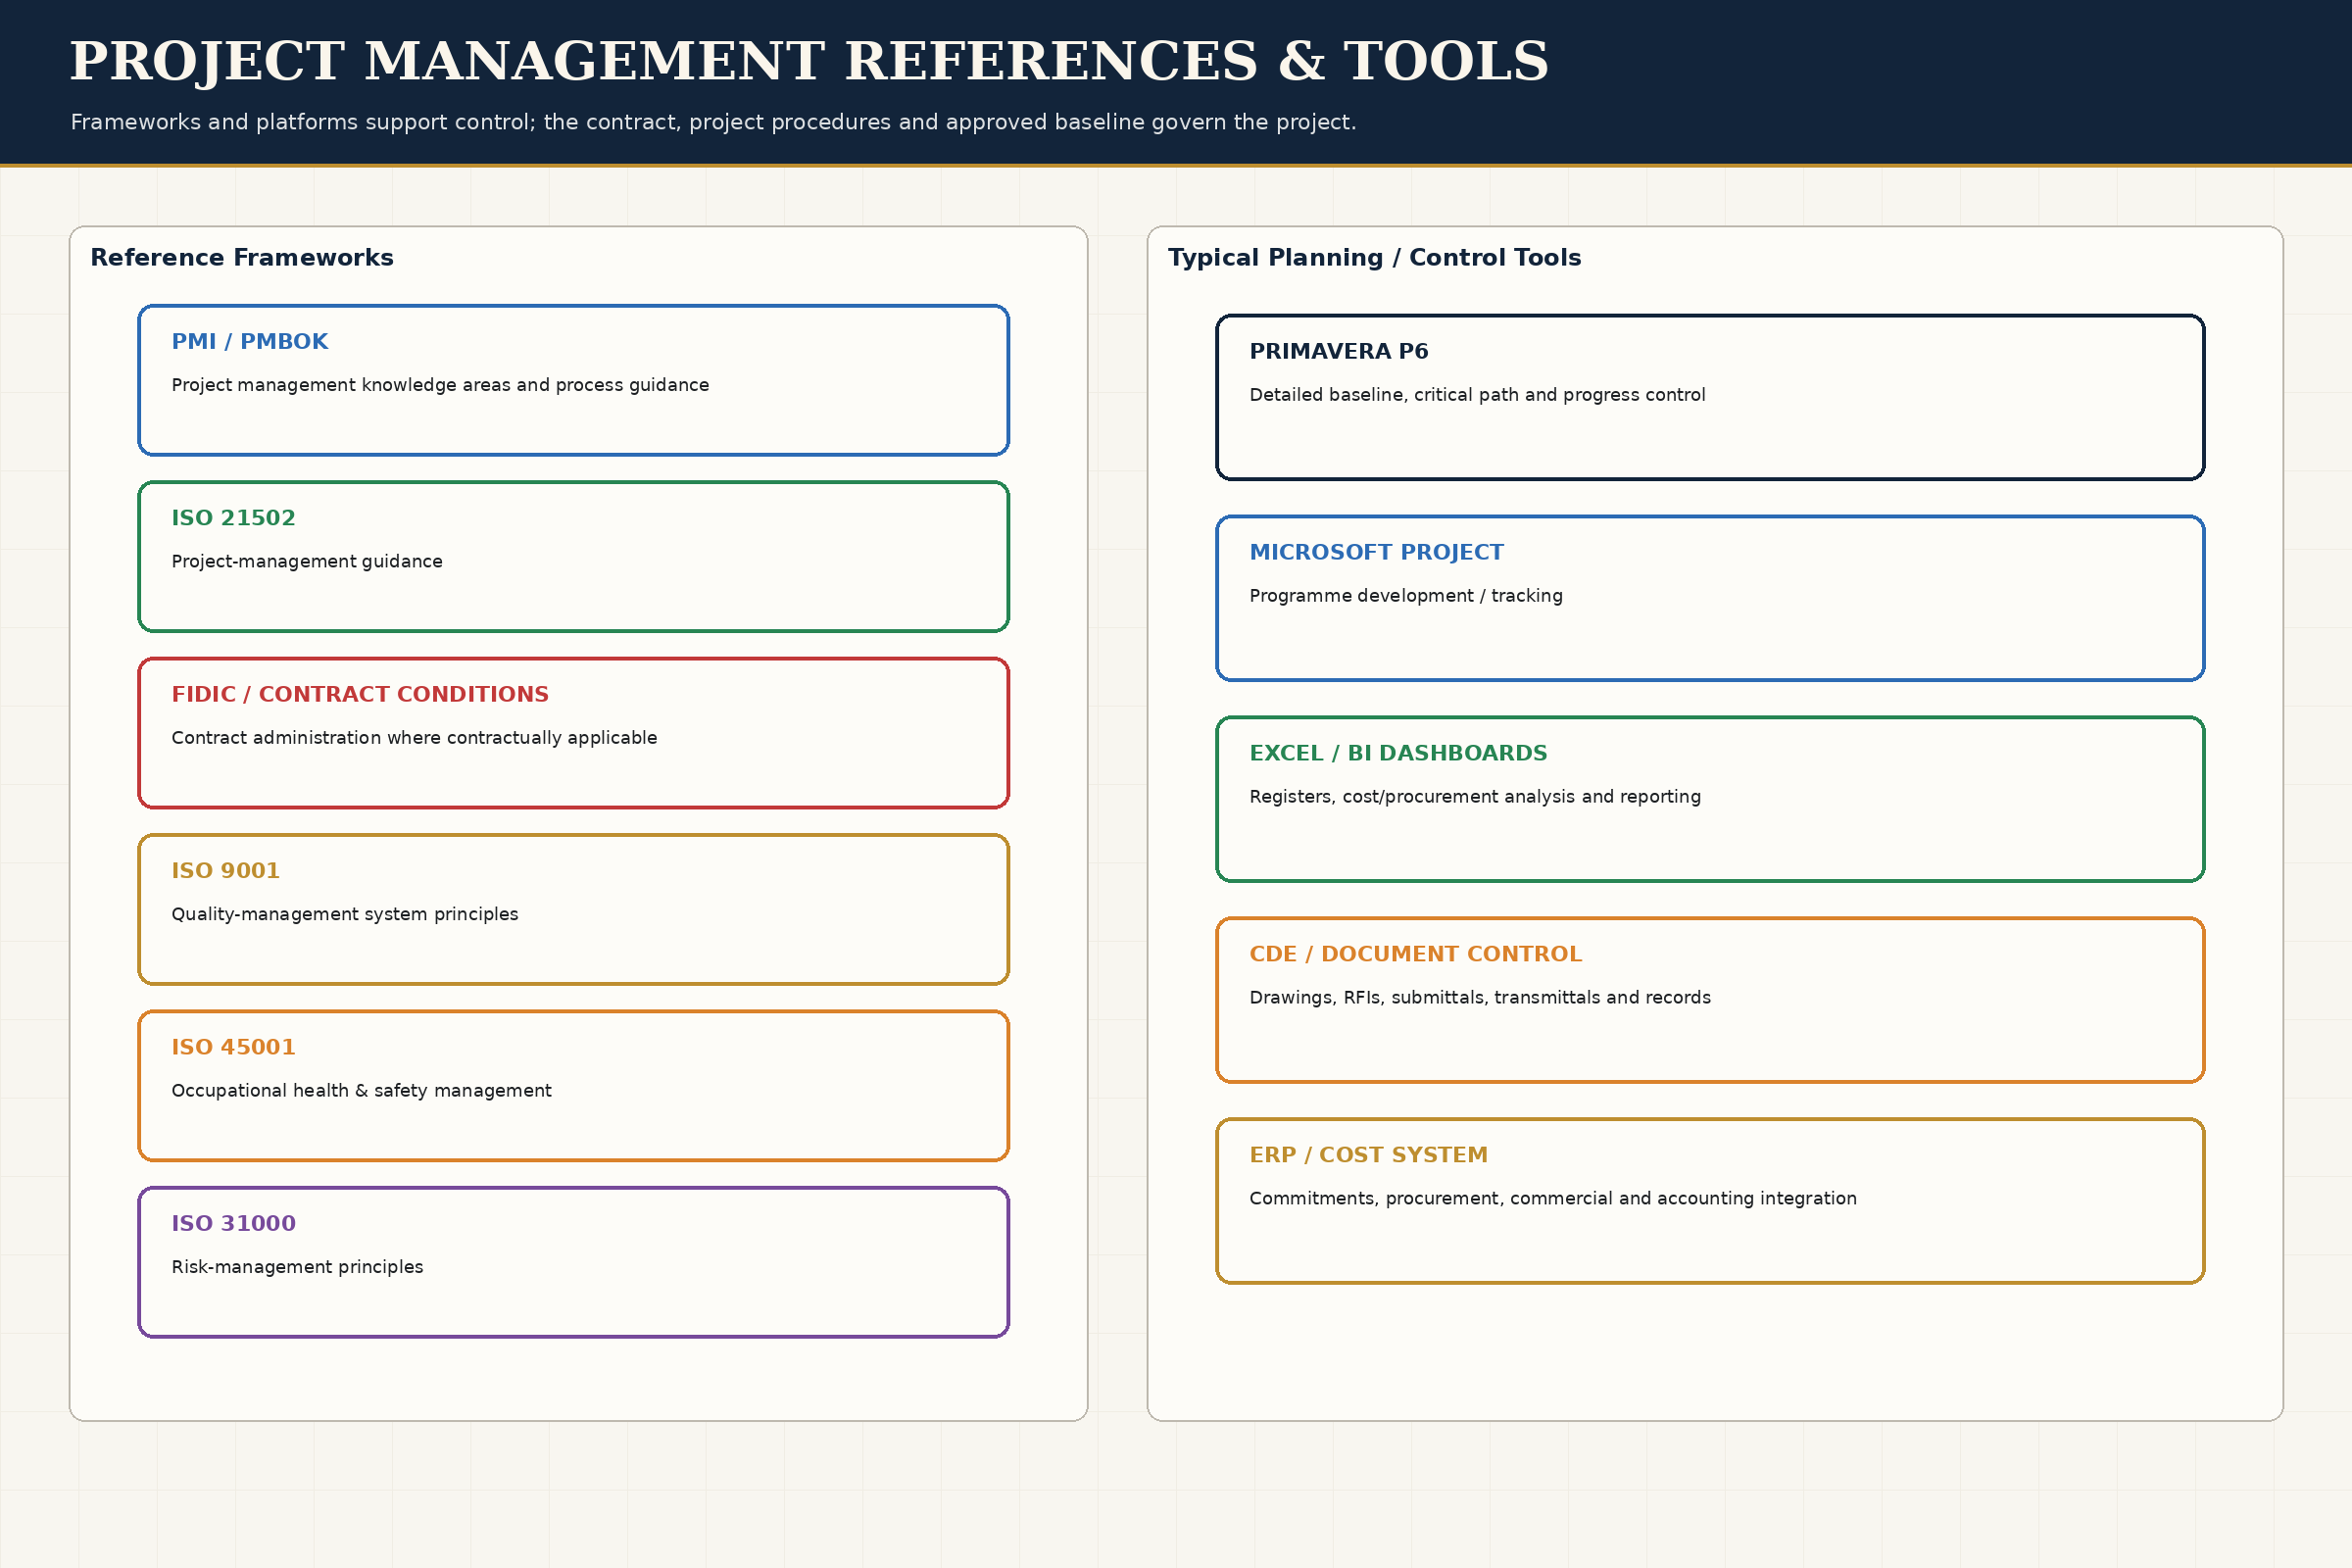Click 'Contract administration where contractually applicable' text
Viewport: 2352px width, 1568px height.
(414, 738)
